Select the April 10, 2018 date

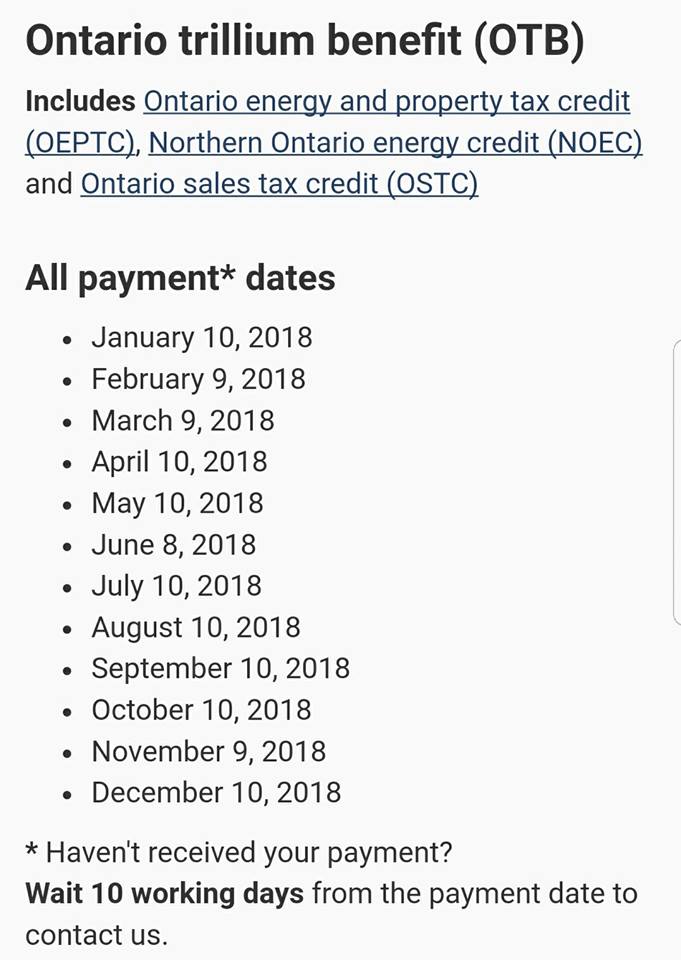pos(179,462)
